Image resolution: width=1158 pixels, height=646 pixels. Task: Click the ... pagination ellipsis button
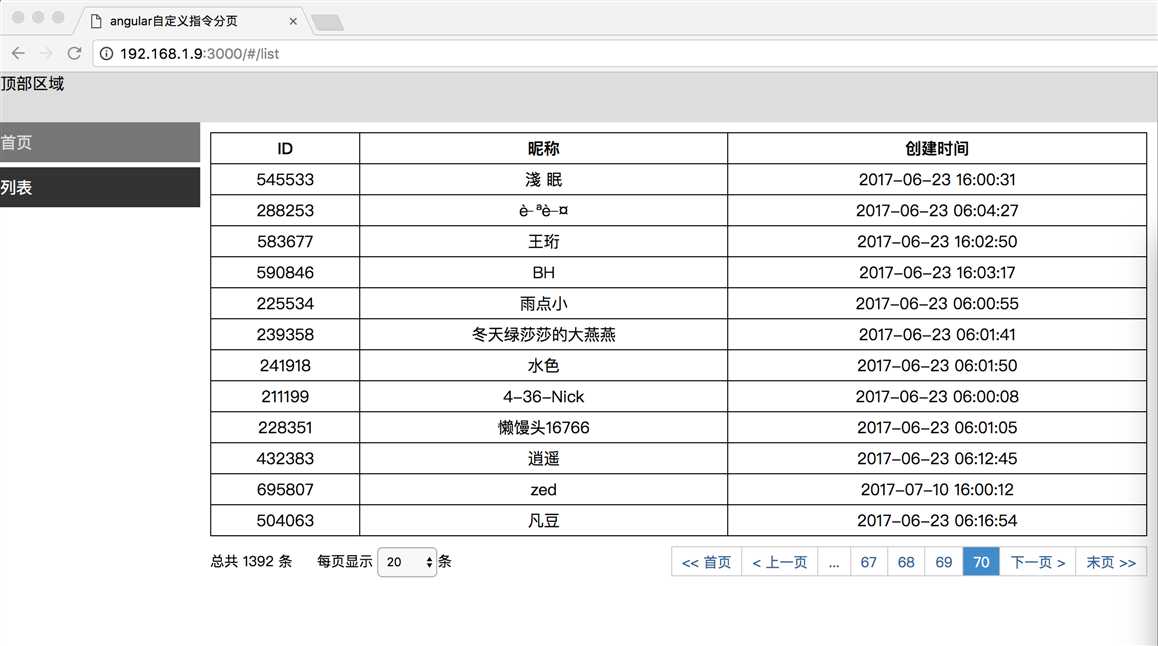834,561
